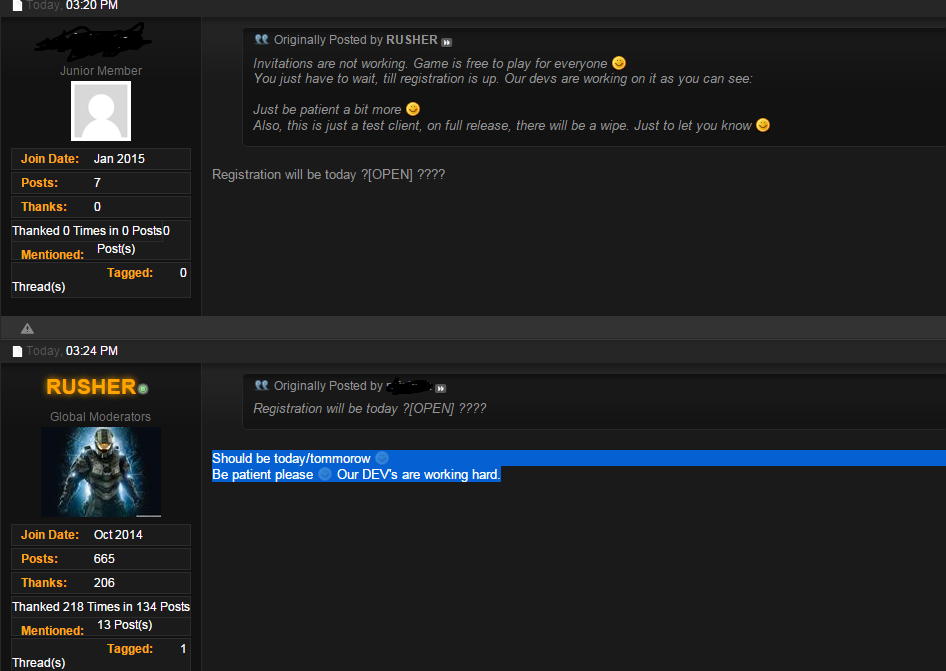
Task: Click the report post warning triangle icon
Action: (27, 328)
